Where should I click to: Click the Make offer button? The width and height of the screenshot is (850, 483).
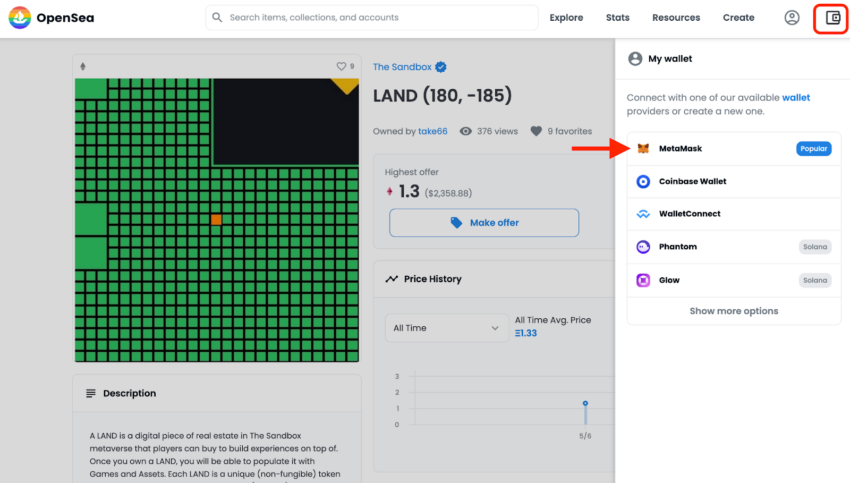pos(484,223)
